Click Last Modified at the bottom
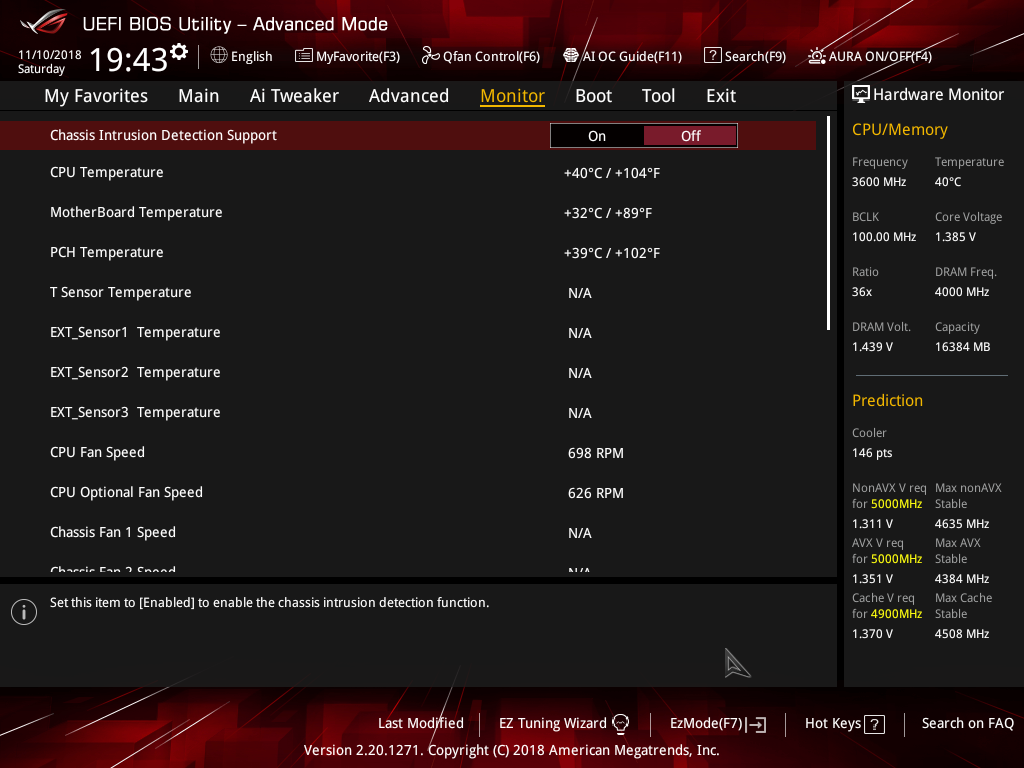The width and height of the screenshot is (1024, 768). click(x=420, y=722)
